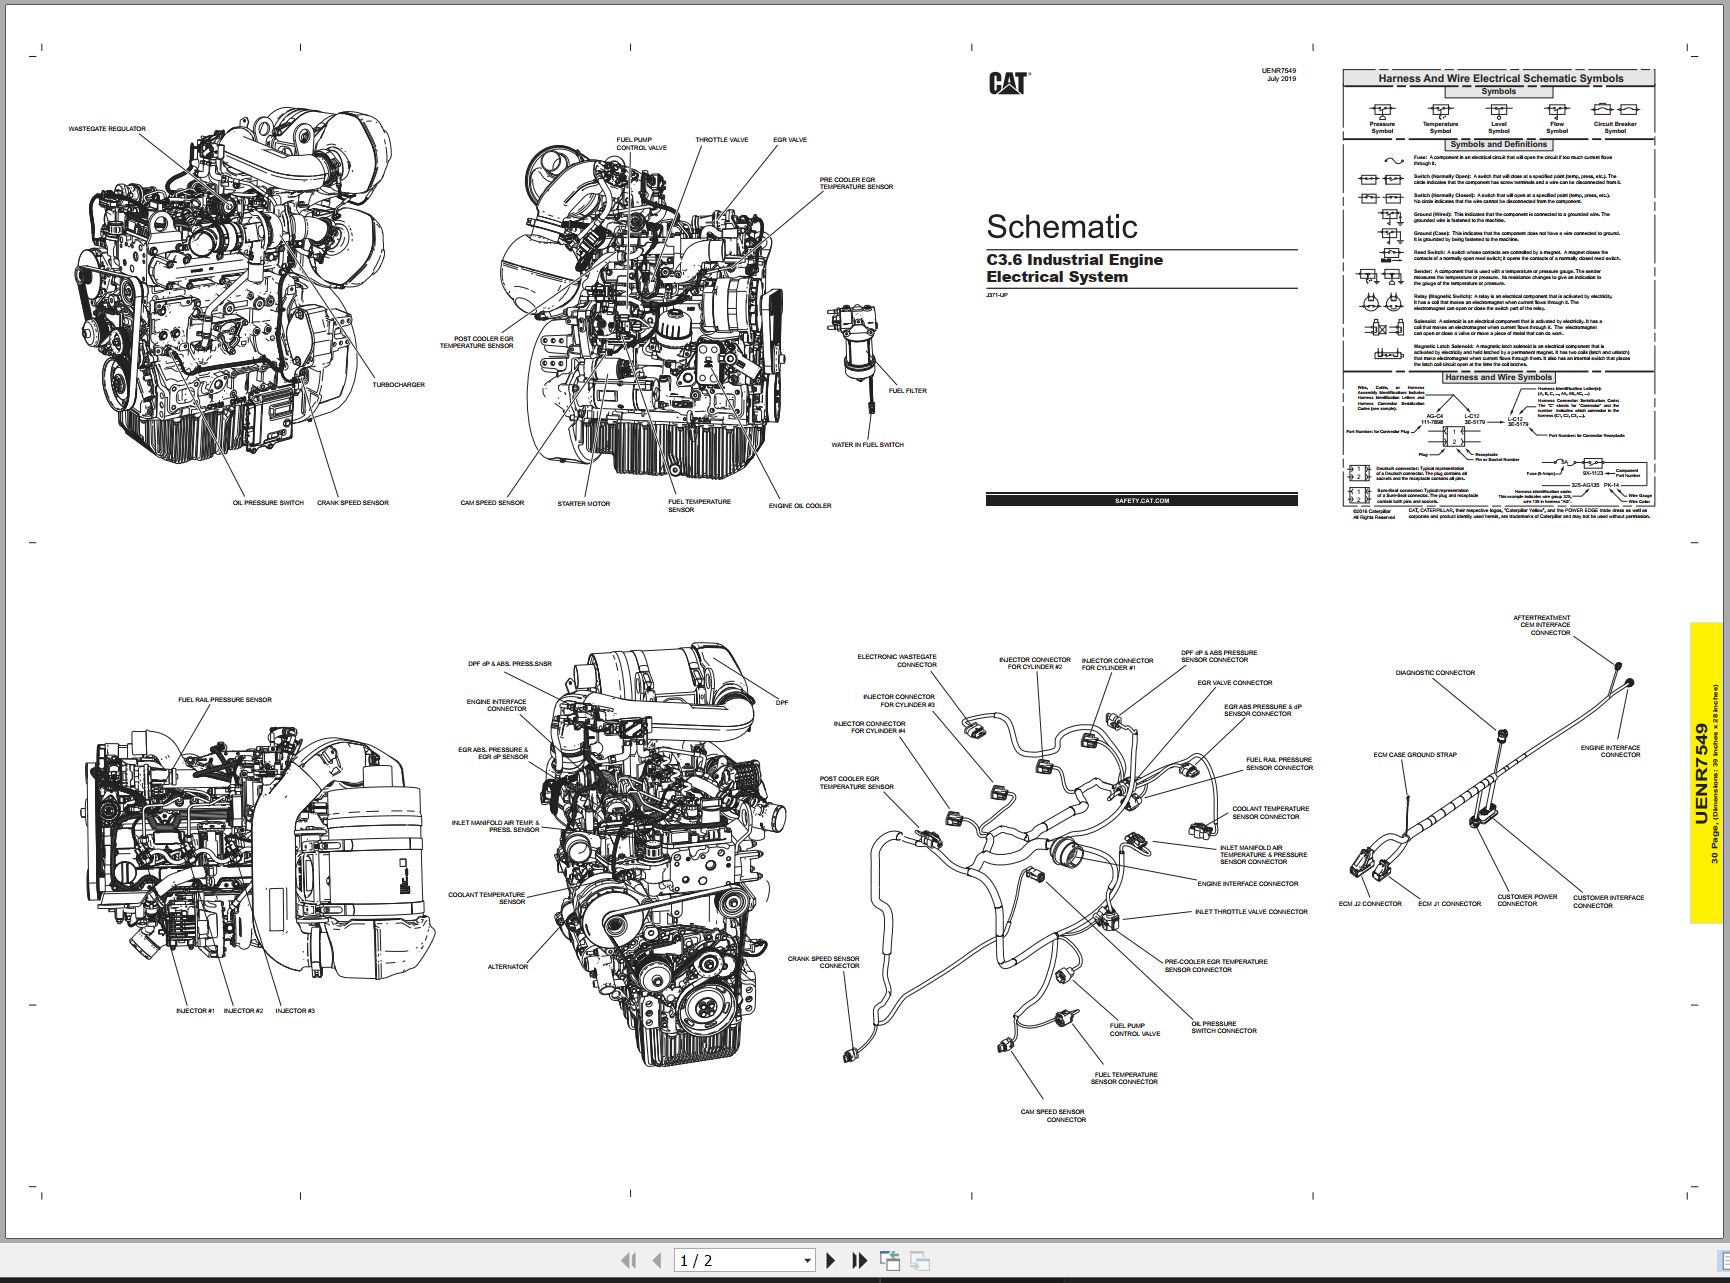Click the Level Symbol icon in legend
Screen dimensions: 1730x1283
tap(1498, 110)
